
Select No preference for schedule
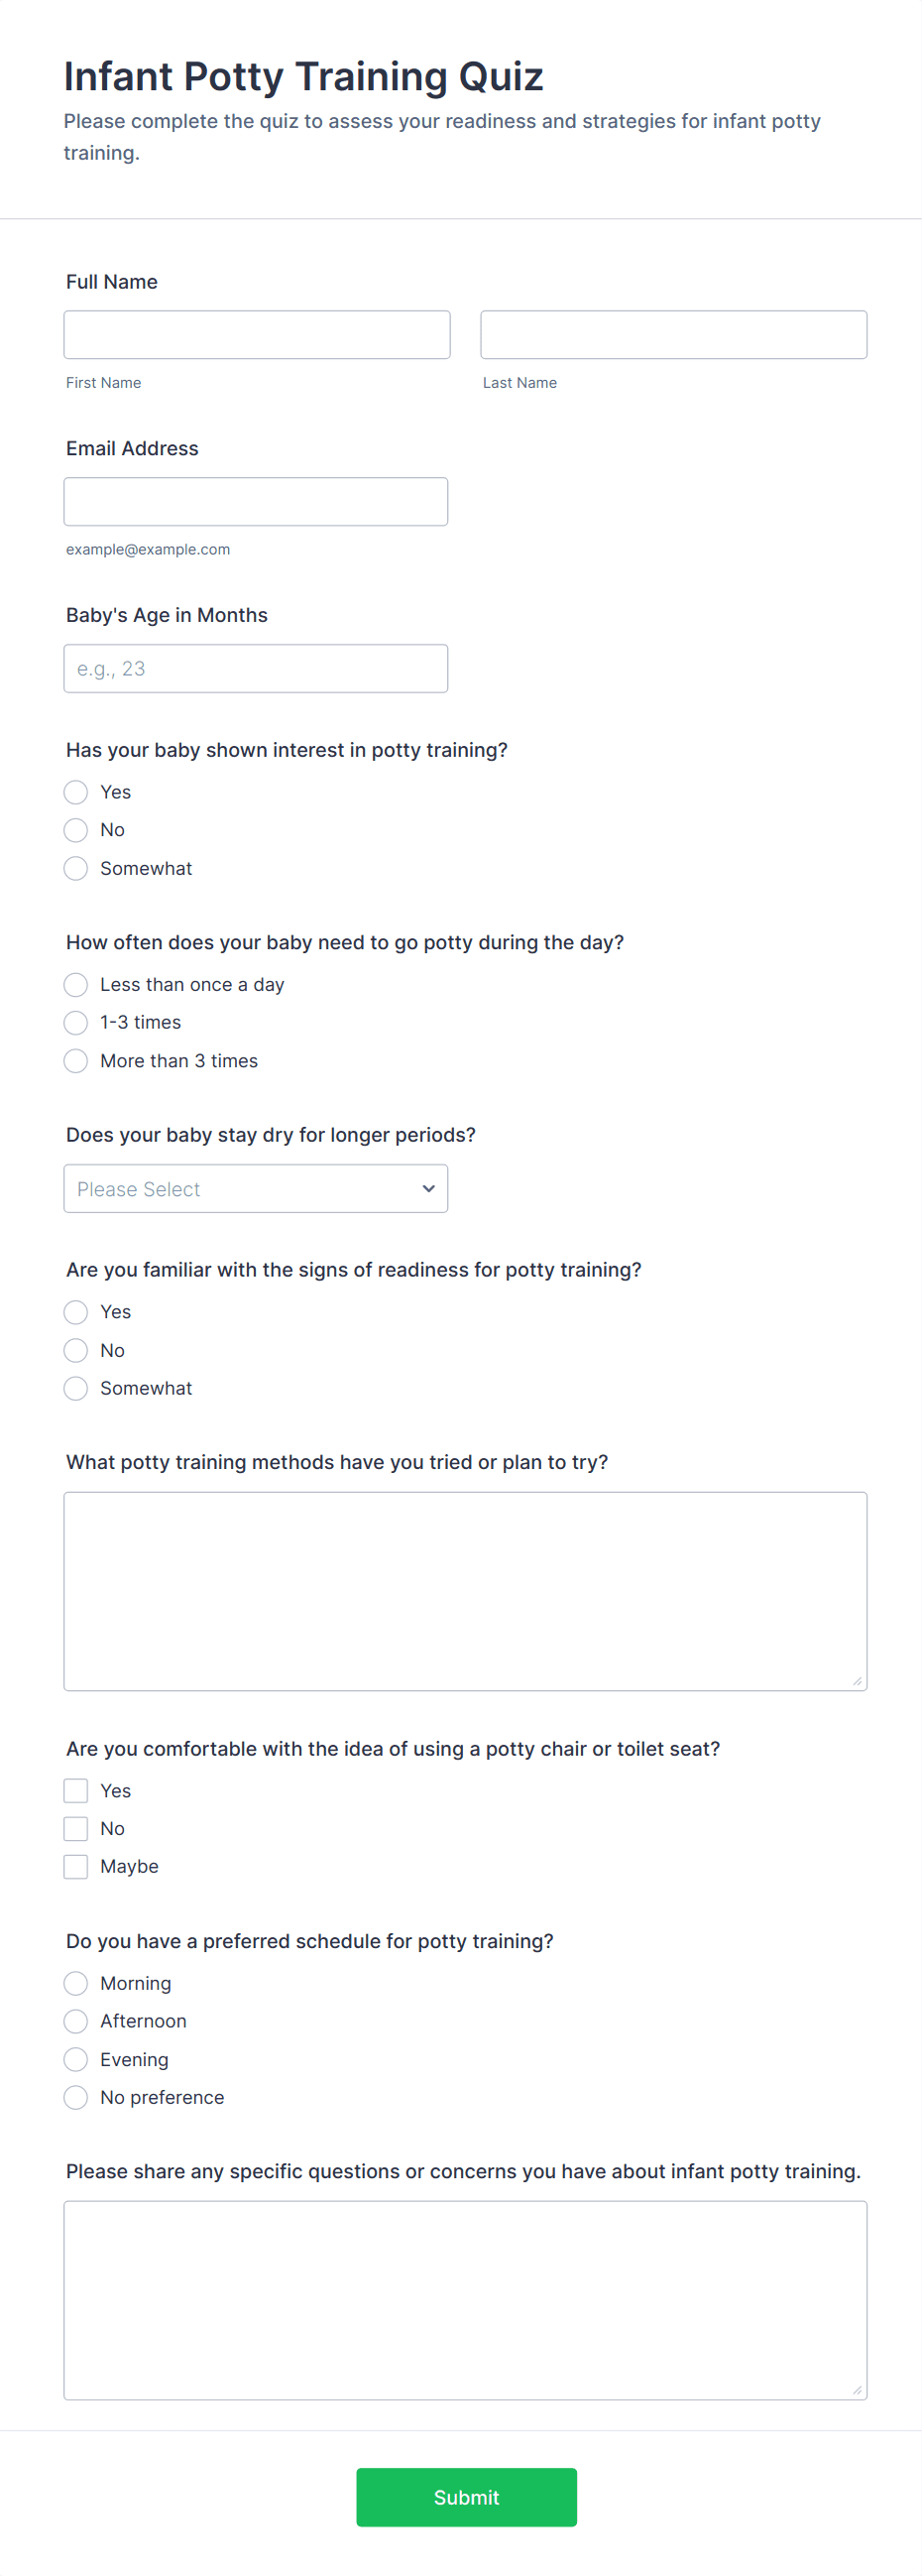click(x=76, y=2098)
